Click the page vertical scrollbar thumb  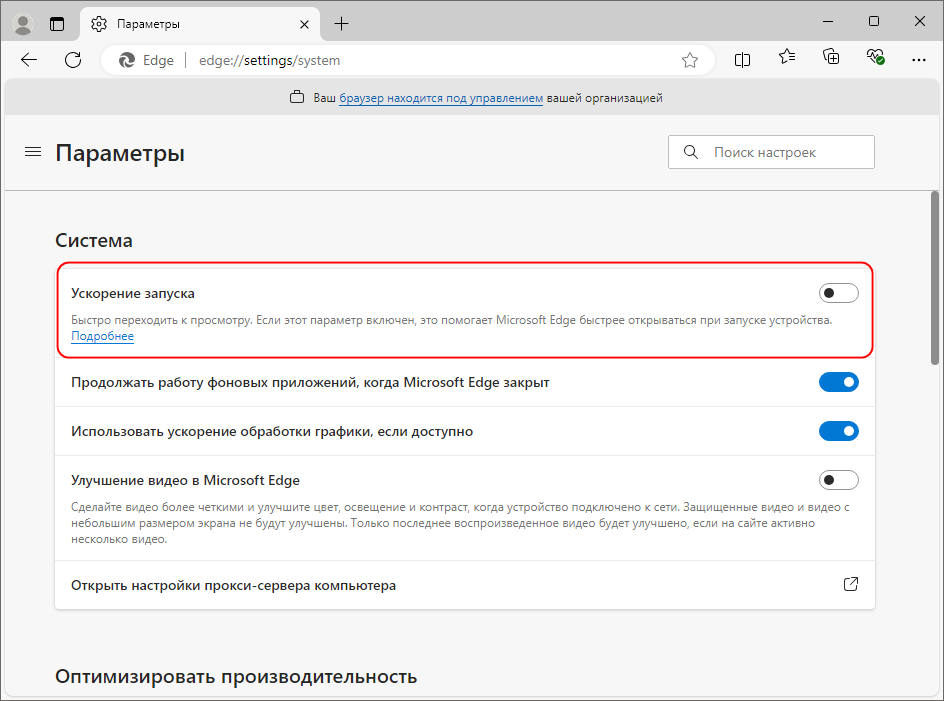934,278
